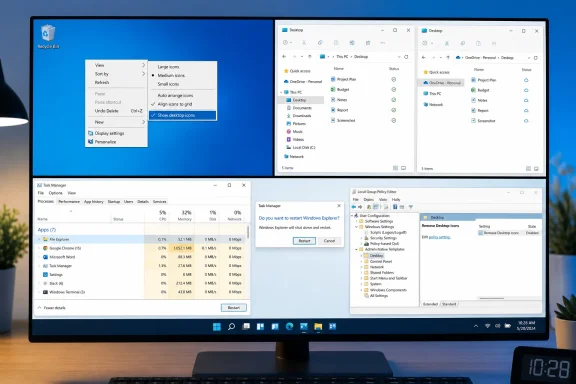The image size is (576, 384).
Task: Switch to large icons view in This PC Explorer status bar
Action: pos(403,168)
